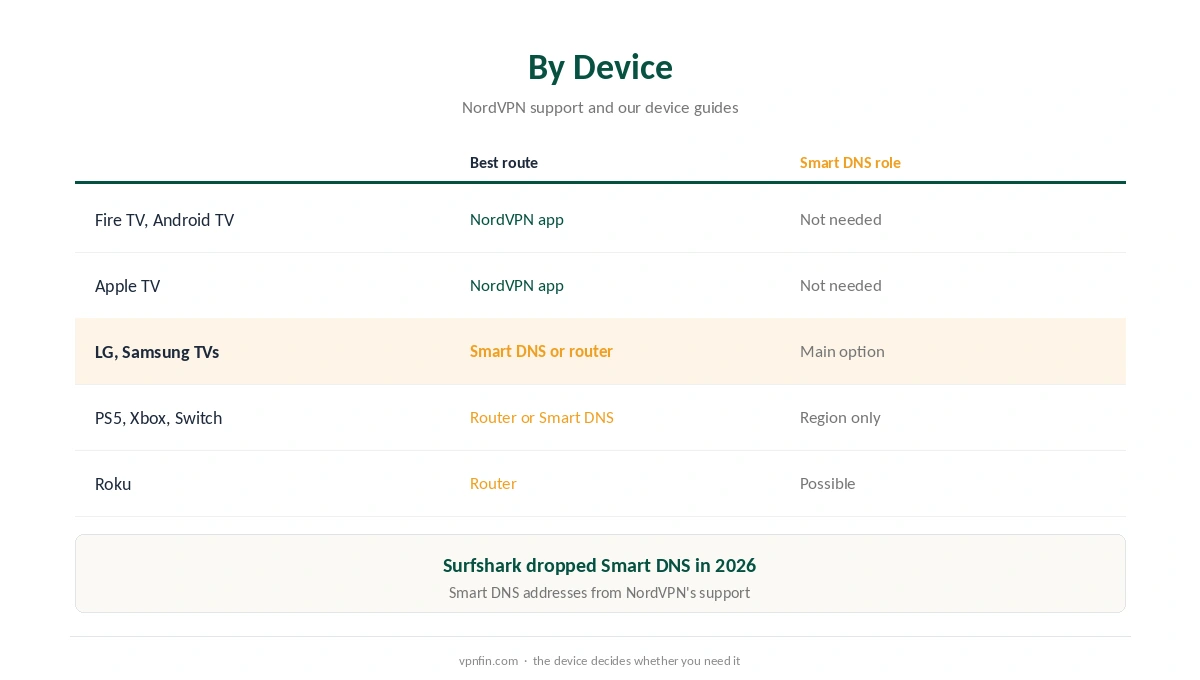
Task: Click the 'Main option' cell
Action: 842,351
